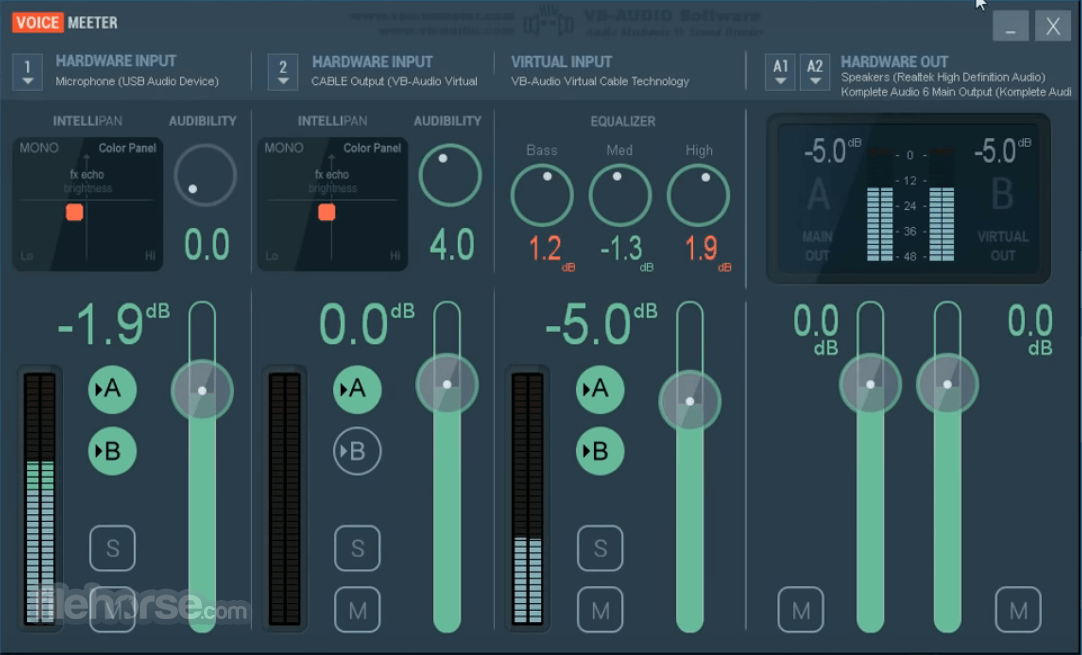Viewport: 1082px width, 655px height.
Task: Click the Microphone (USB Audio Device) label
Action: [137, 81]
